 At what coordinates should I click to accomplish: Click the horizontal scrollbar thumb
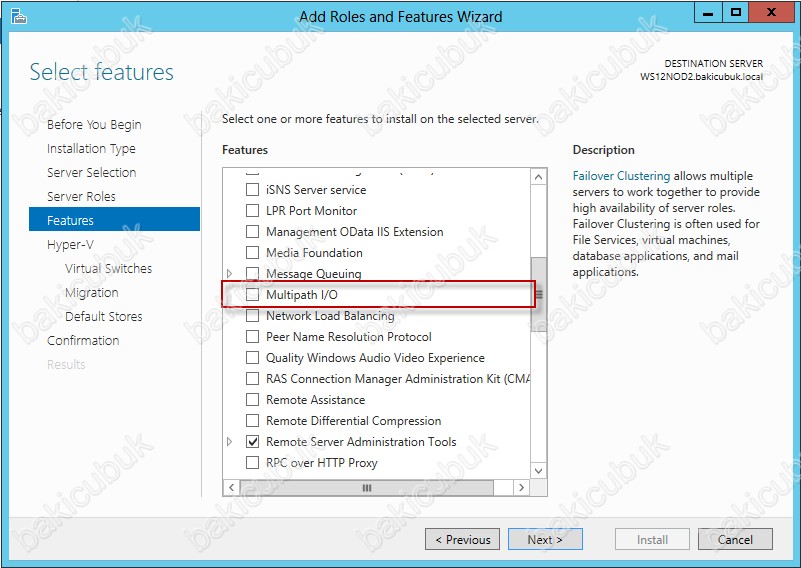tap(367, 487)
